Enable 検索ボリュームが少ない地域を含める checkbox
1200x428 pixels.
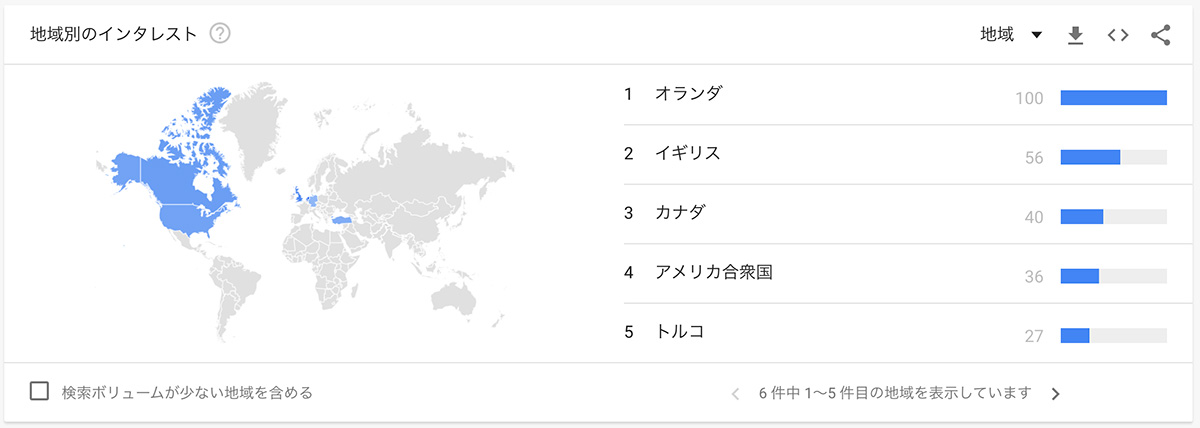click(40, 392)
